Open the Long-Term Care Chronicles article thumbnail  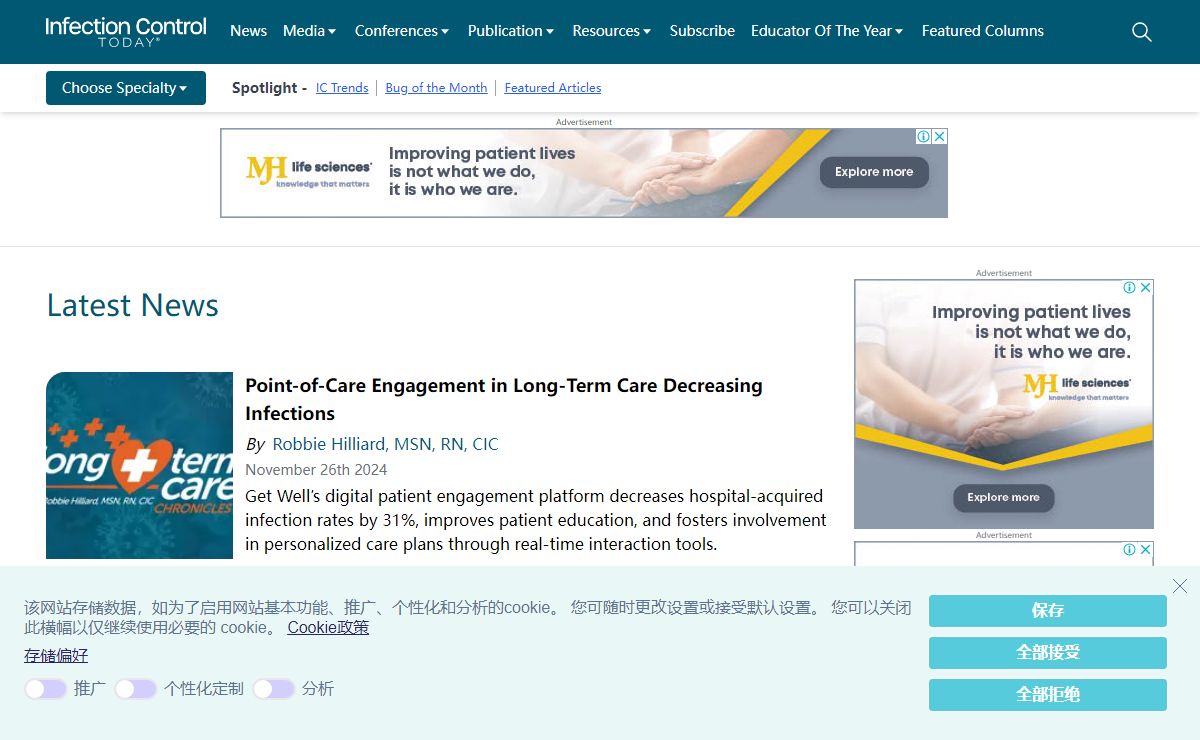point(139,465)
